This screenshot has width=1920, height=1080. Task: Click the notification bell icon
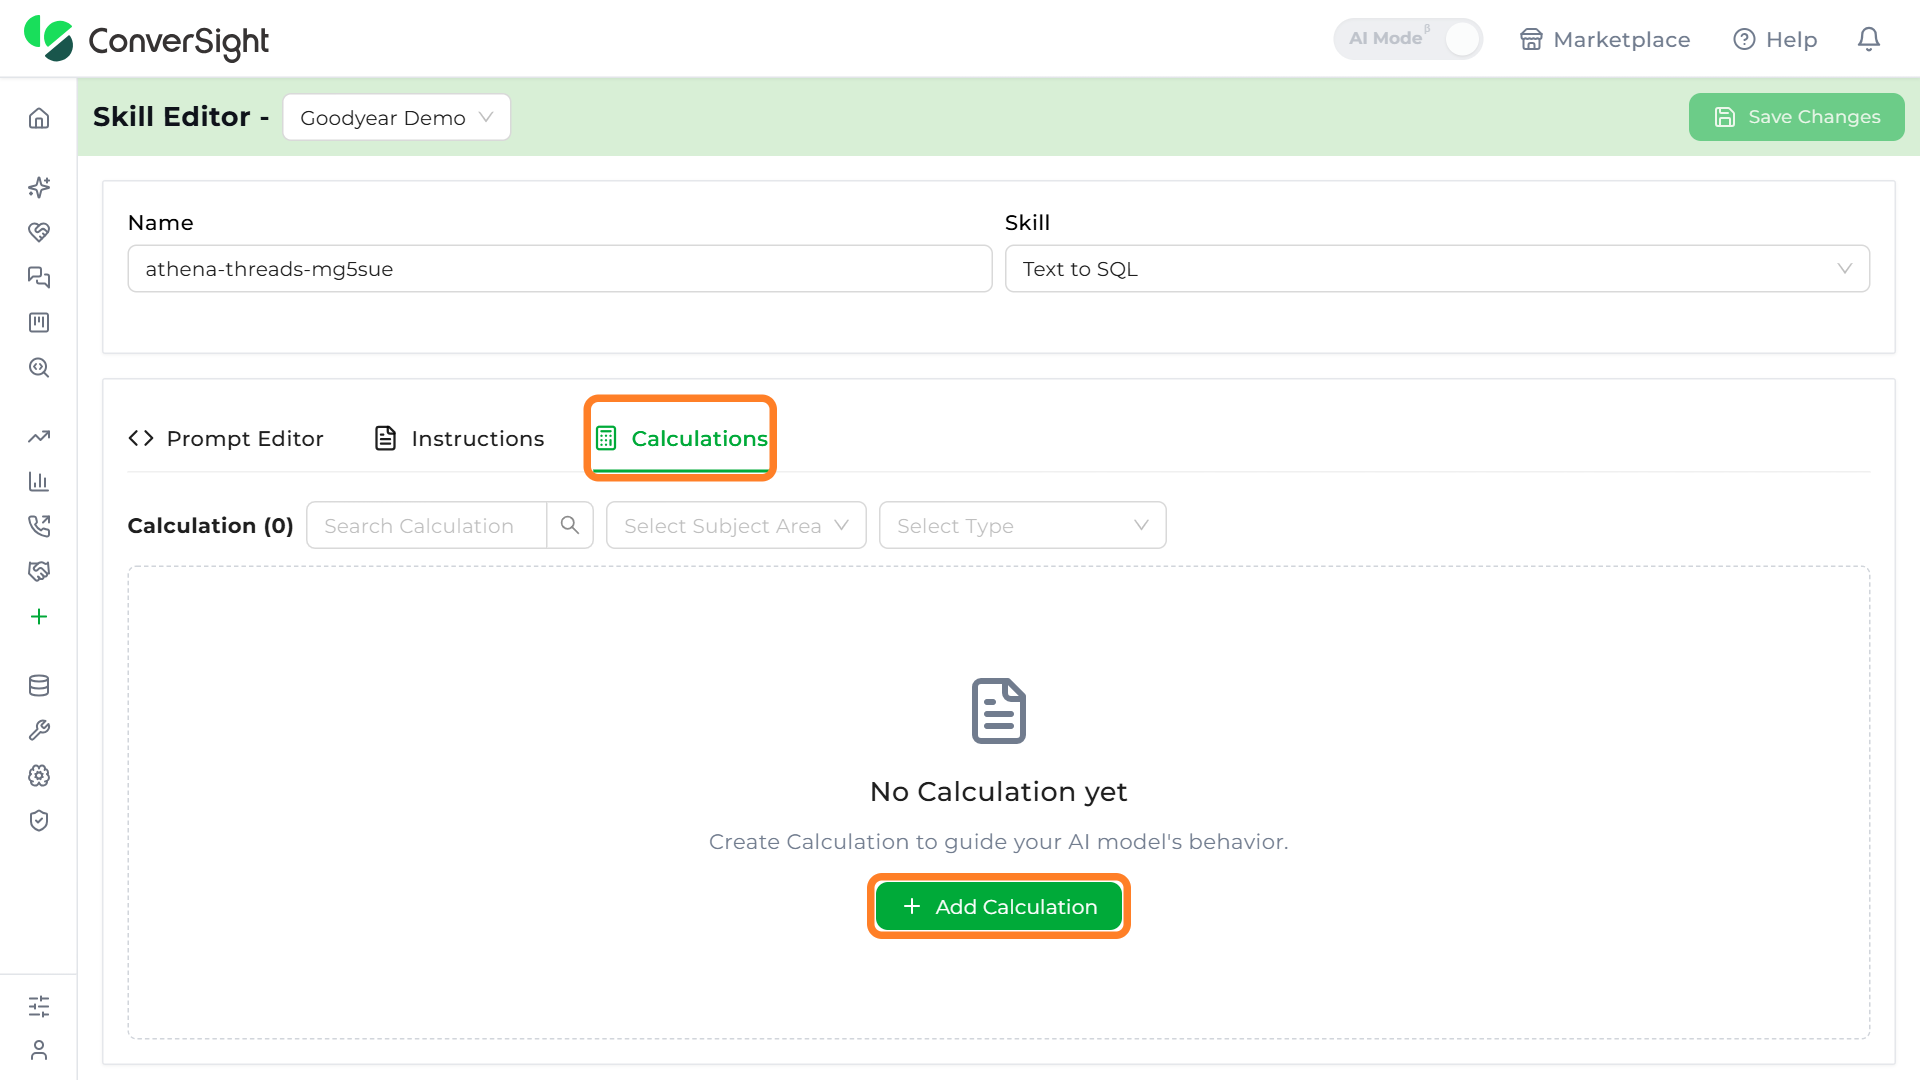point(1869,39)
